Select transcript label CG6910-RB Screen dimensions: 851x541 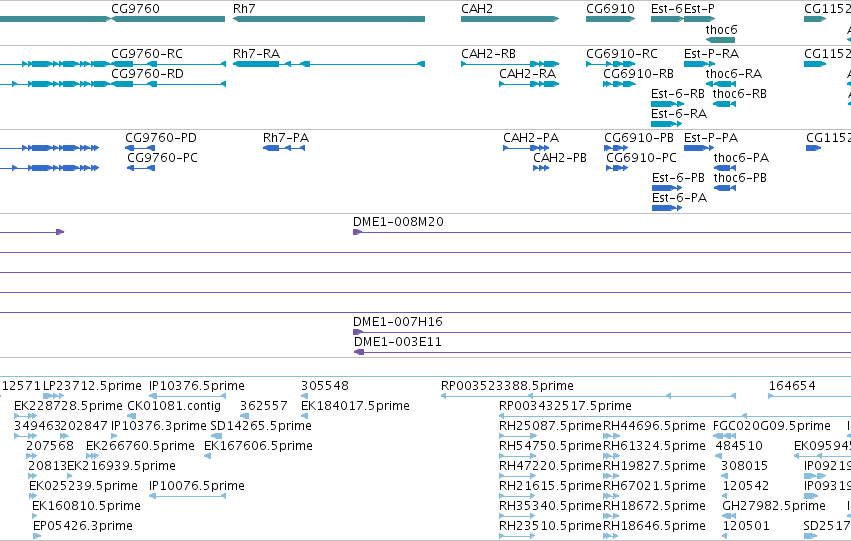[x=638, y=74]
